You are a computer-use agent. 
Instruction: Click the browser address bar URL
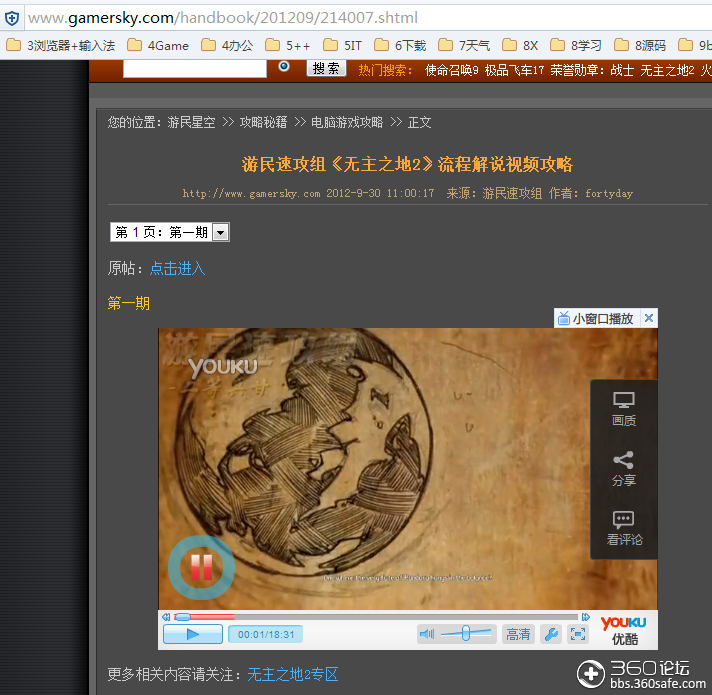222,18
